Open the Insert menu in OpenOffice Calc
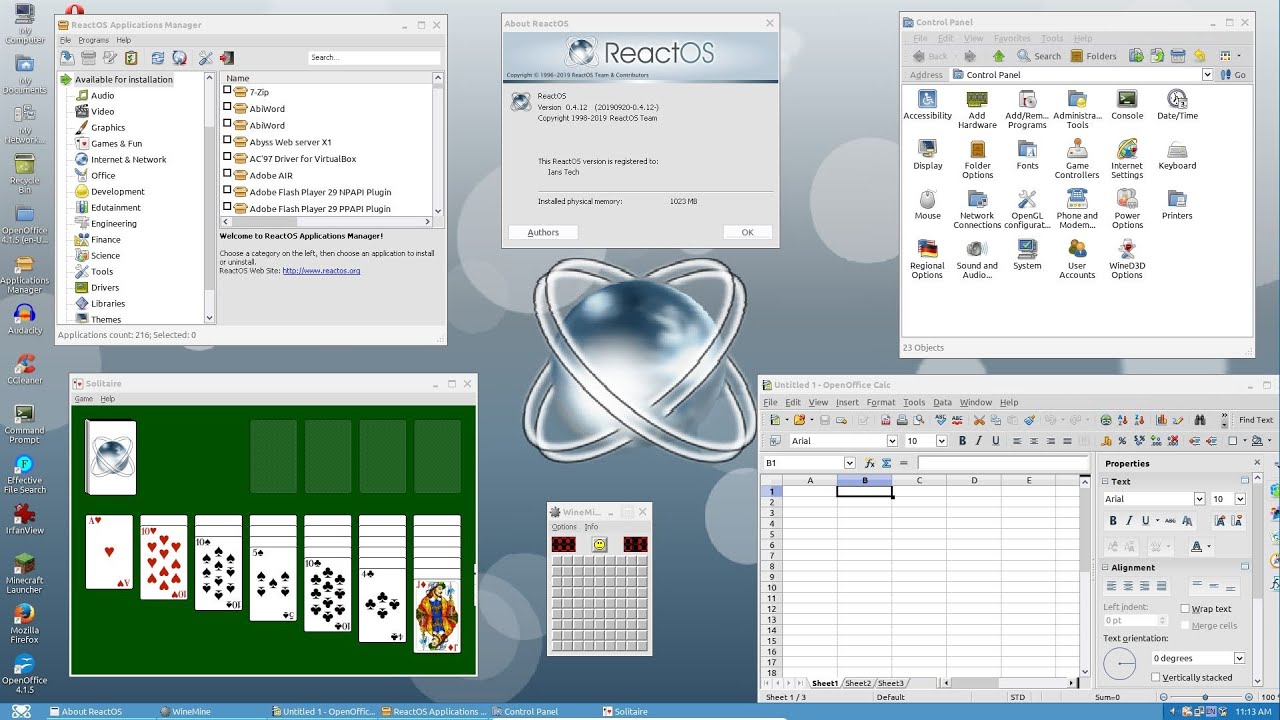The height and width of the screenshot is (720, 1280). (x=847, y=402)
